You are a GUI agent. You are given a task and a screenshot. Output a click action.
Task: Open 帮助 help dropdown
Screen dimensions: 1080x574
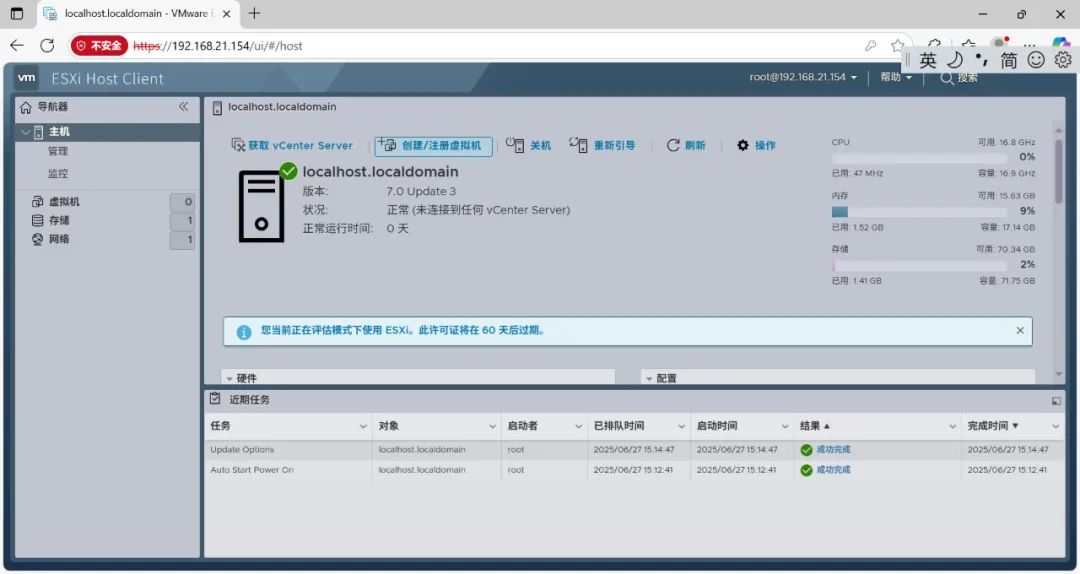(895, 77)
